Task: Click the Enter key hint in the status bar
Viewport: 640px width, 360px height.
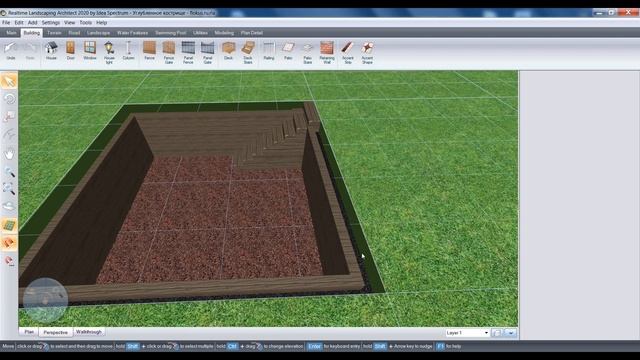Action: pos(314,346)
